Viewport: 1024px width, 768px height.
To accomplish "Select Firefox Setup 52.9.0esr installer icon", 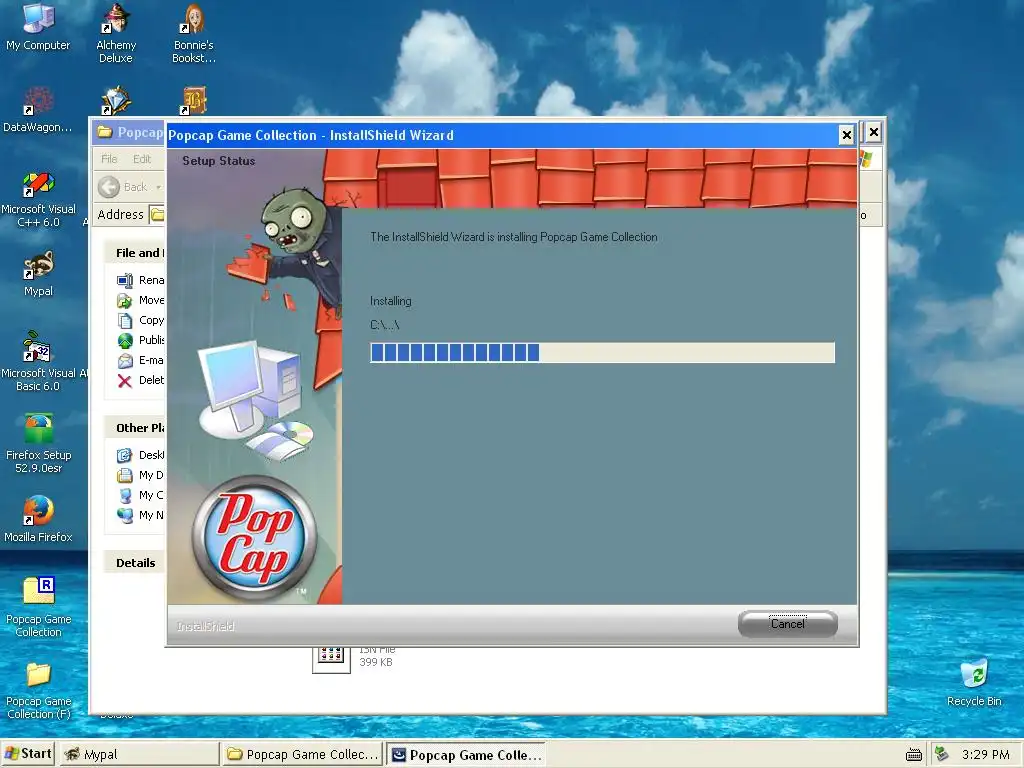I will 38,443.
